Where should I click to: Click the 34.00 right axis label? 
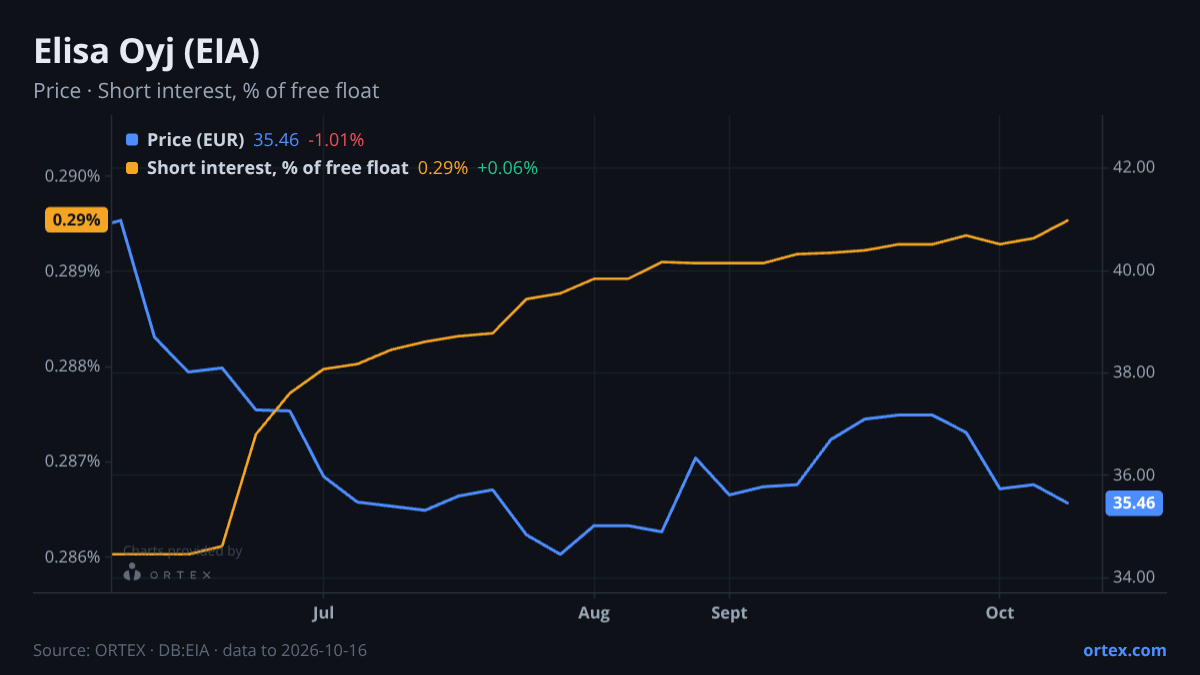(x=1135, y=577)
